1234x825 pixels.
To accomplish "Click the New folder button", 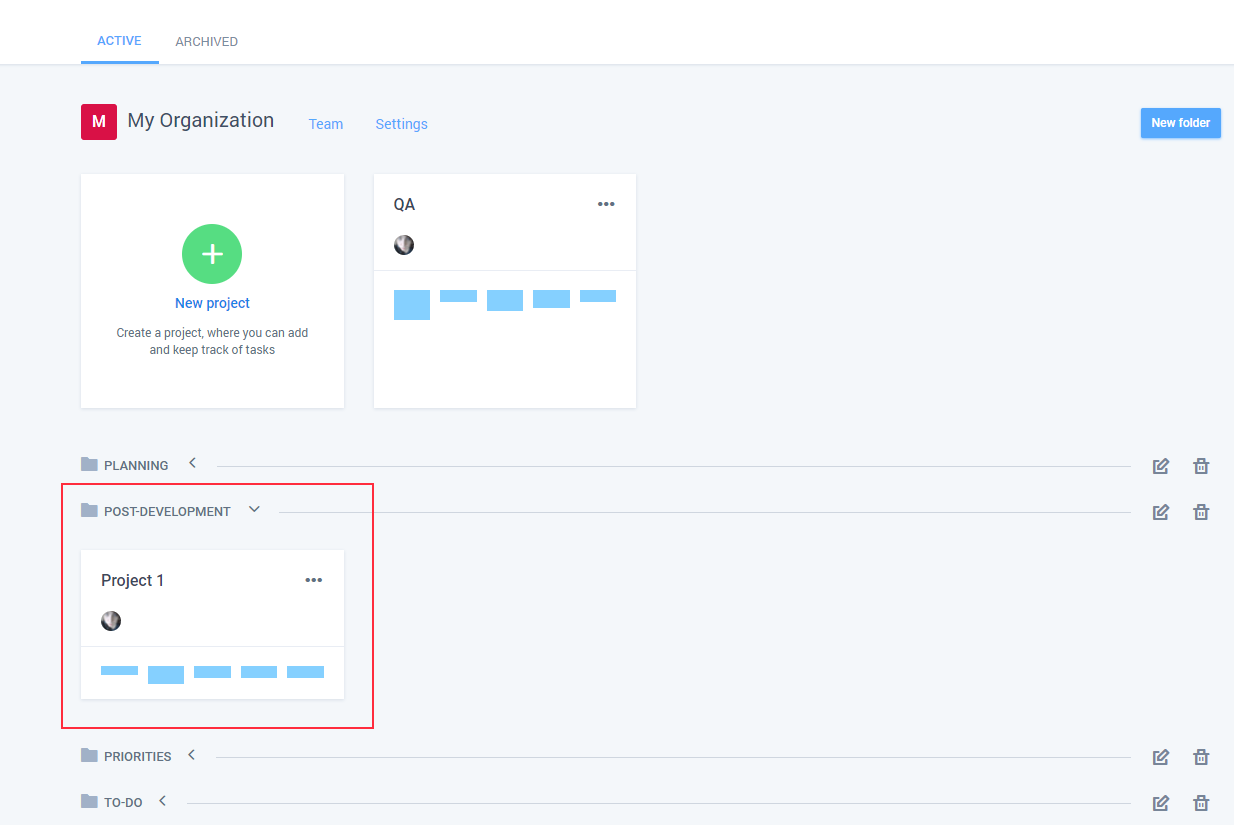I will coord(1180,123).
